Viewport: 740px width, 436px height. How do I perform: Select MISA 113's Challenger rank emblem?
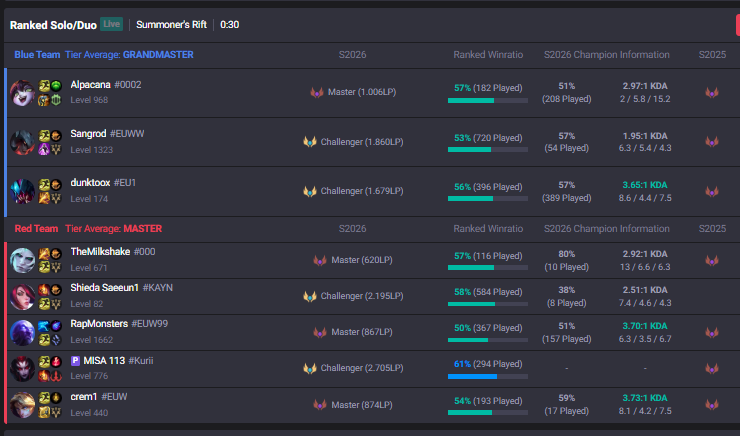310,368
